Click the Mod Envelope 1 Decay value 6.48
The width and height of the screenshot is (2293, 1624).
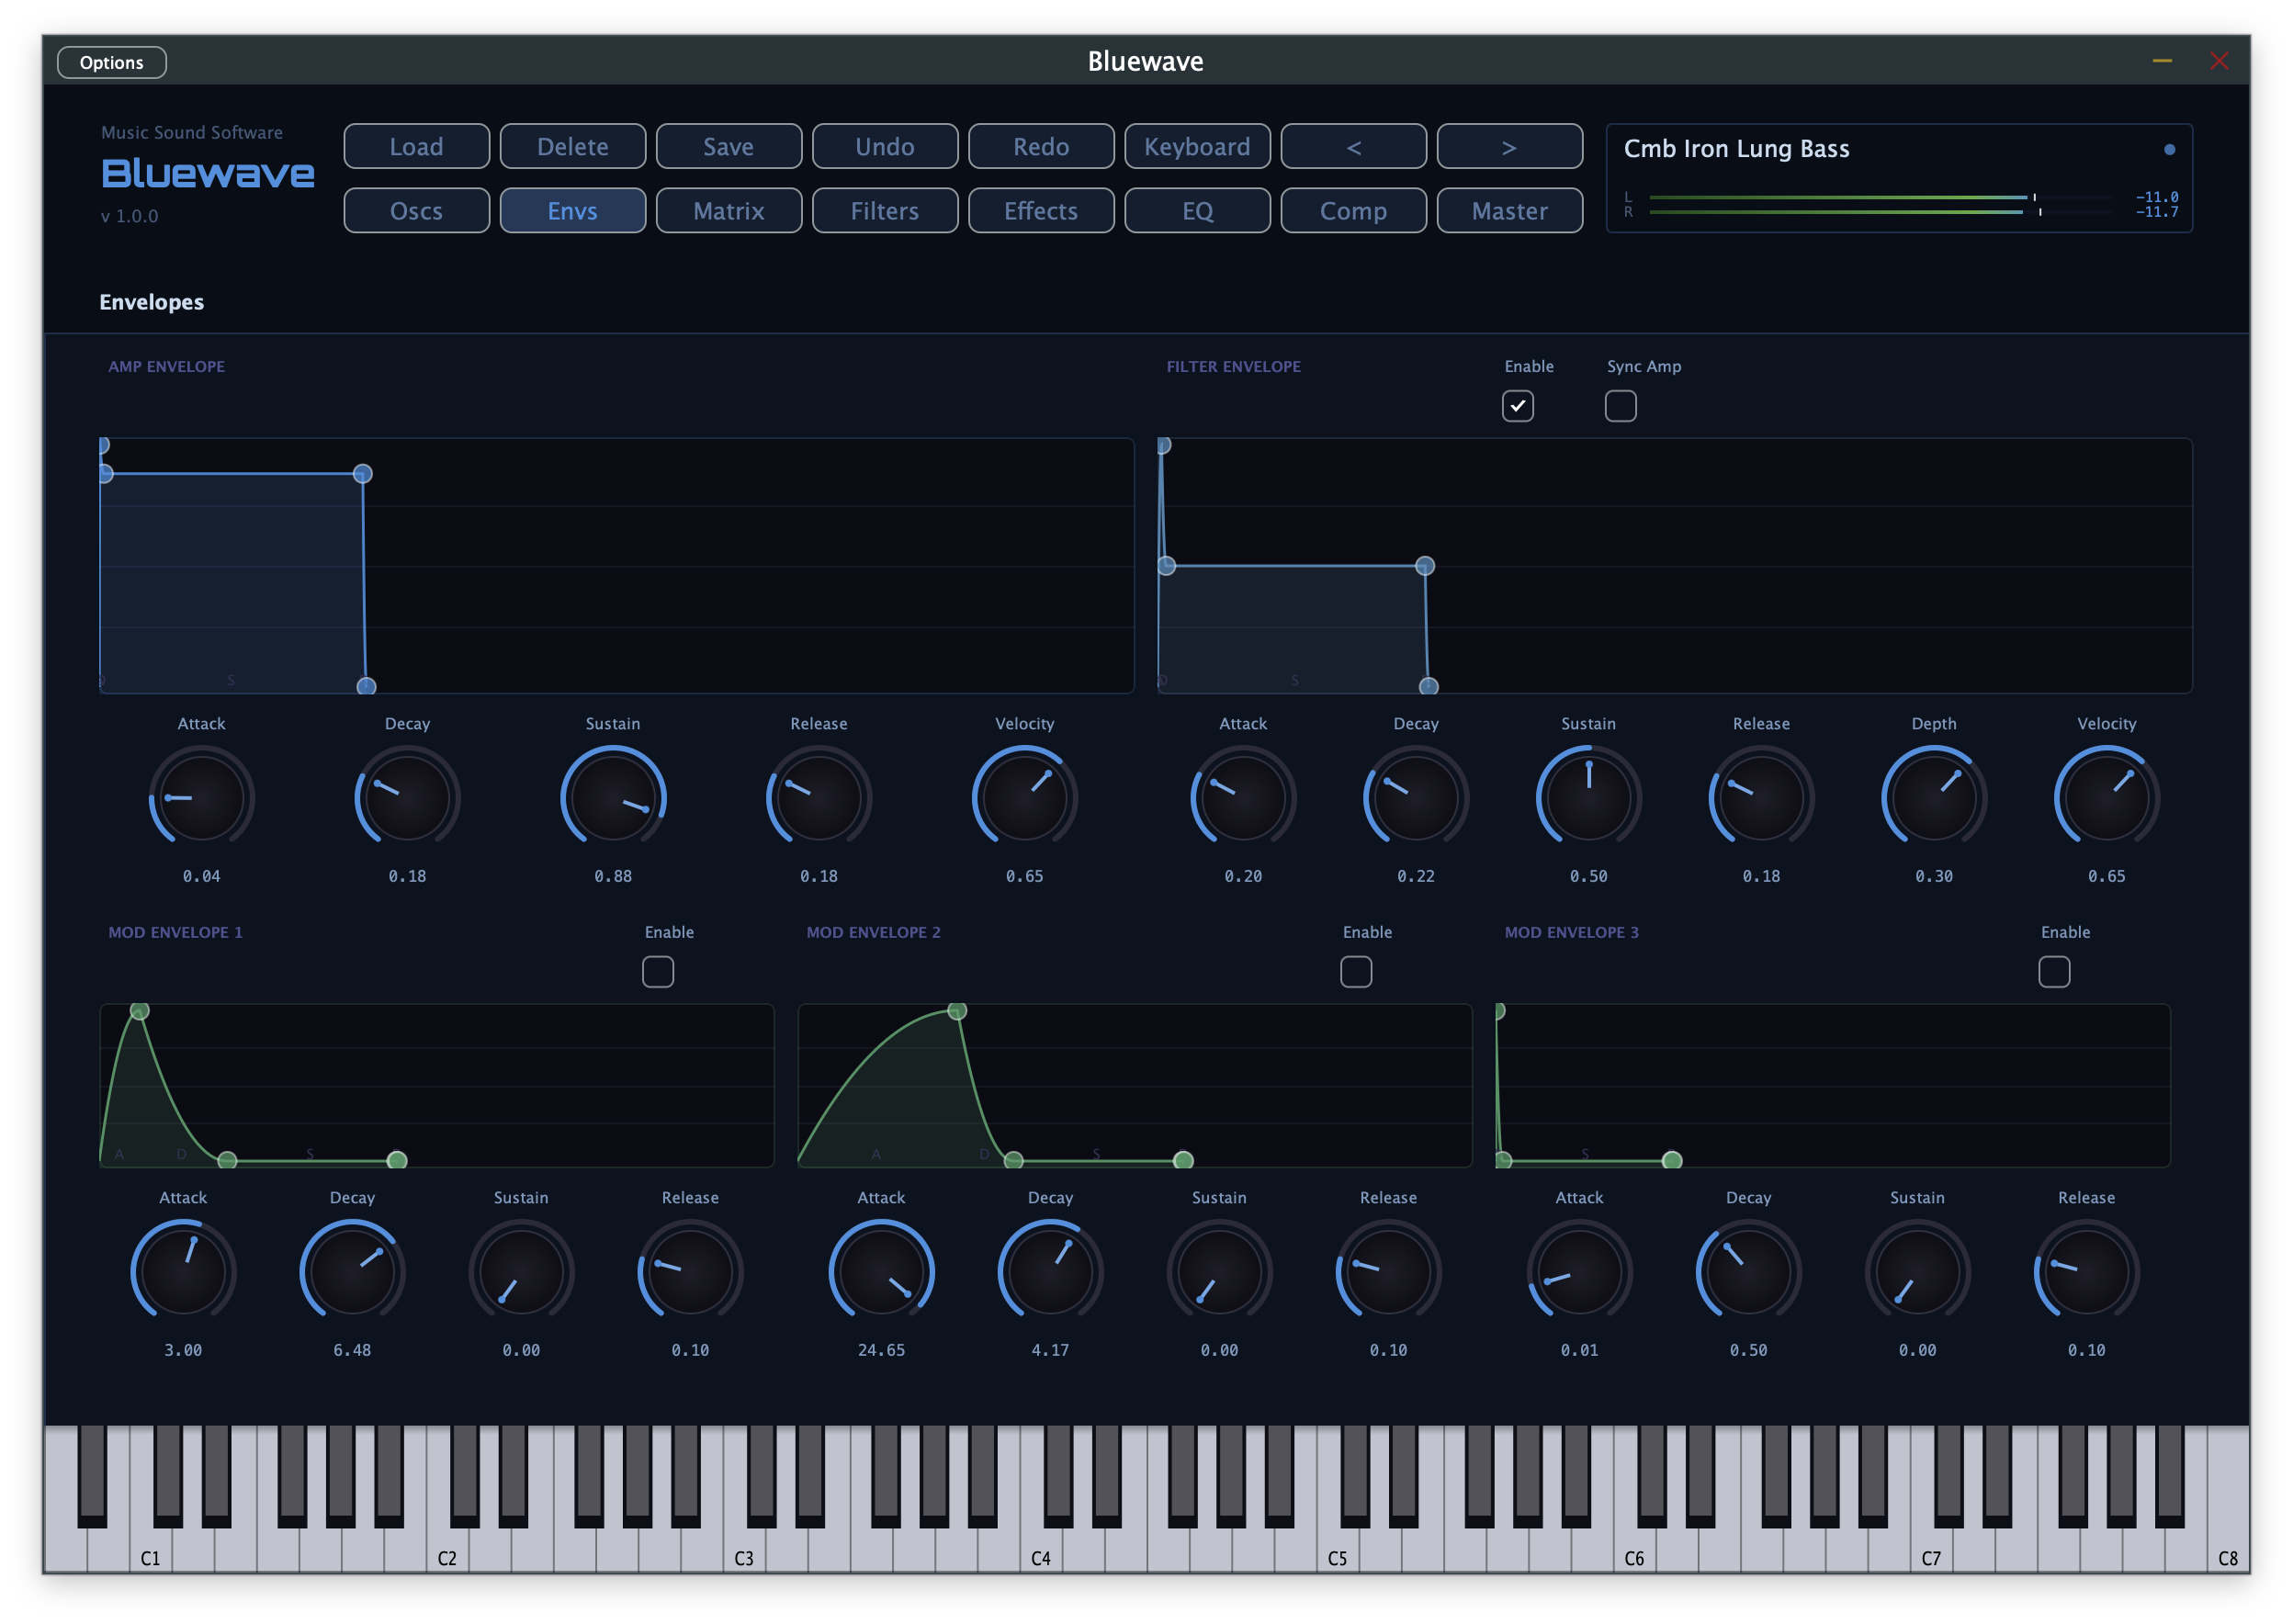(352, 1350)
